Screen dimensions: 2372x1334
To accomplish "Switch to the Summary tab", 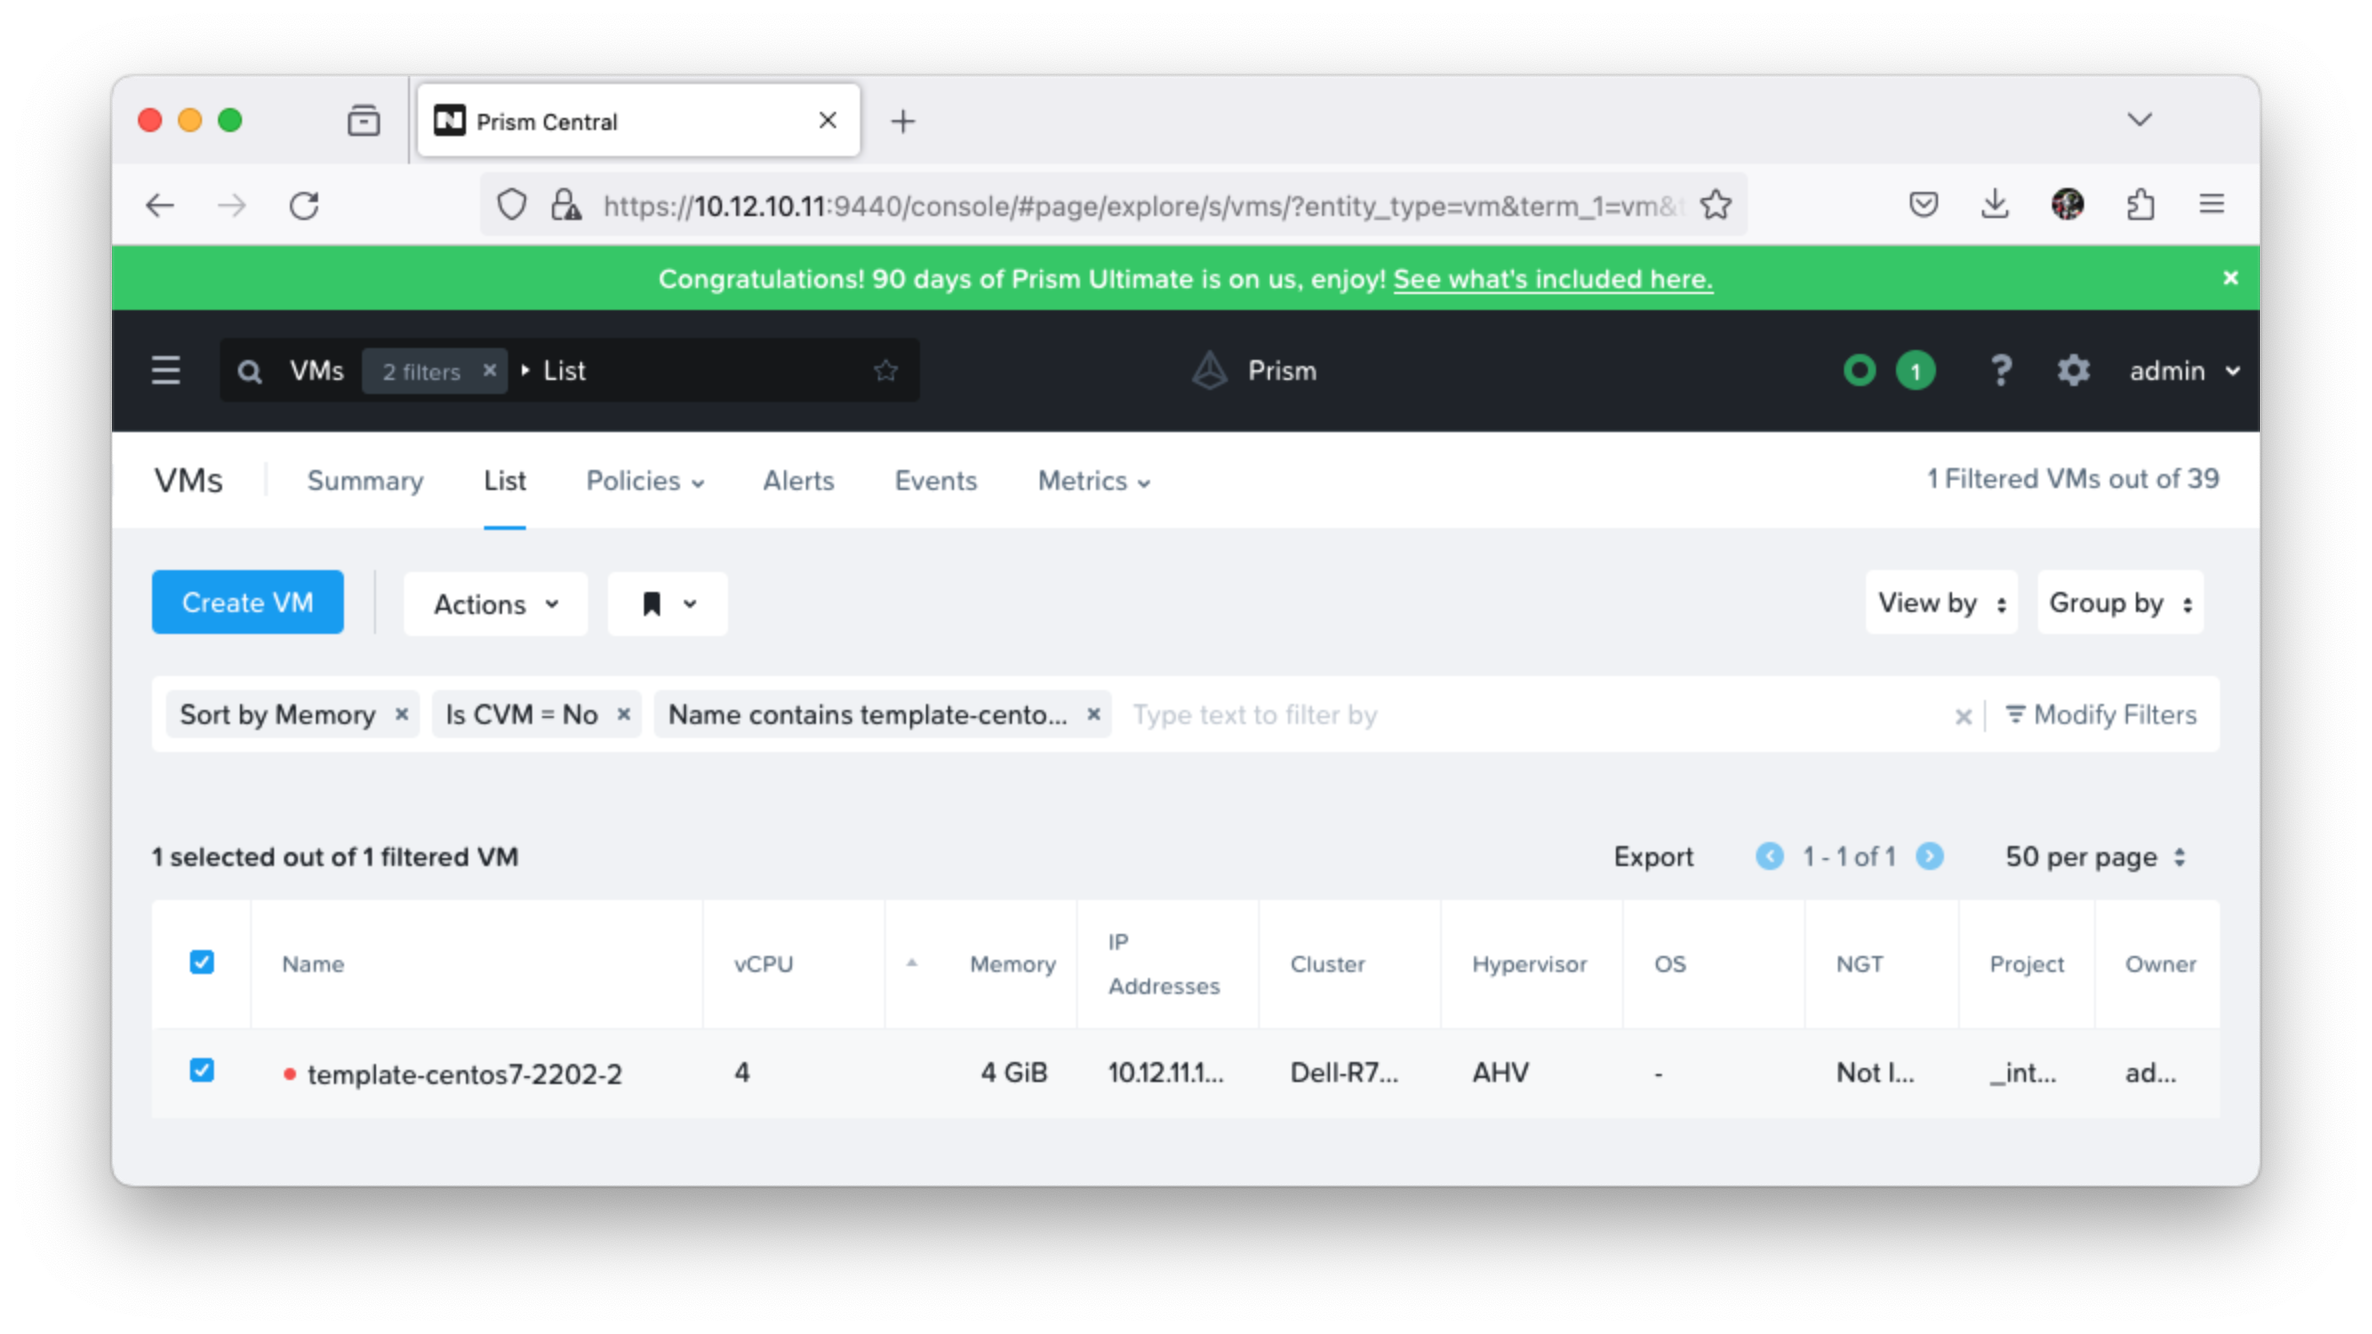I will [x=365, y=481].
